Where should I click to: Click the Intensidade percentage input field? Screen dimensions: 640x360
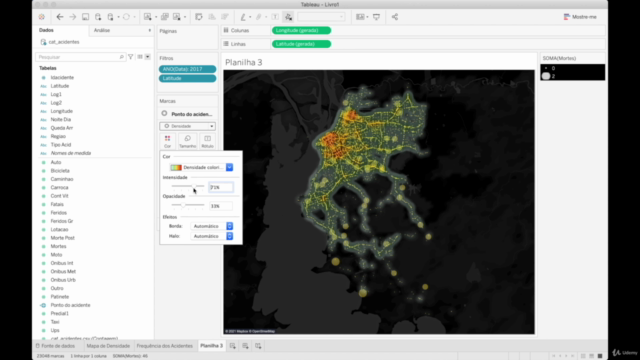tap(221, 187)
